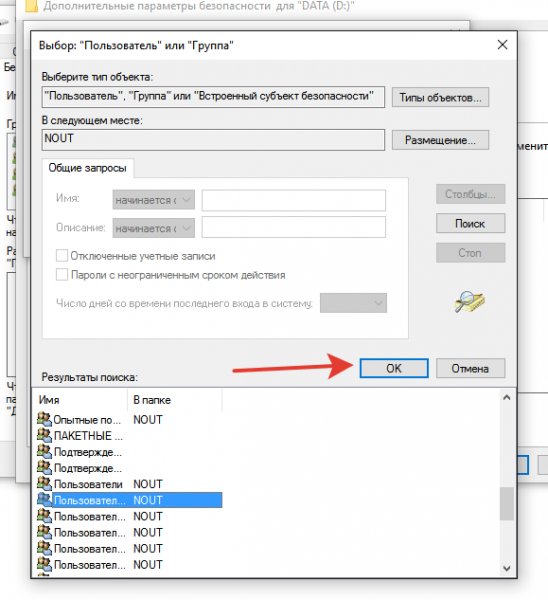
Task: Open the Типы объектов... dialog
Action: click(x=440, y=98)
